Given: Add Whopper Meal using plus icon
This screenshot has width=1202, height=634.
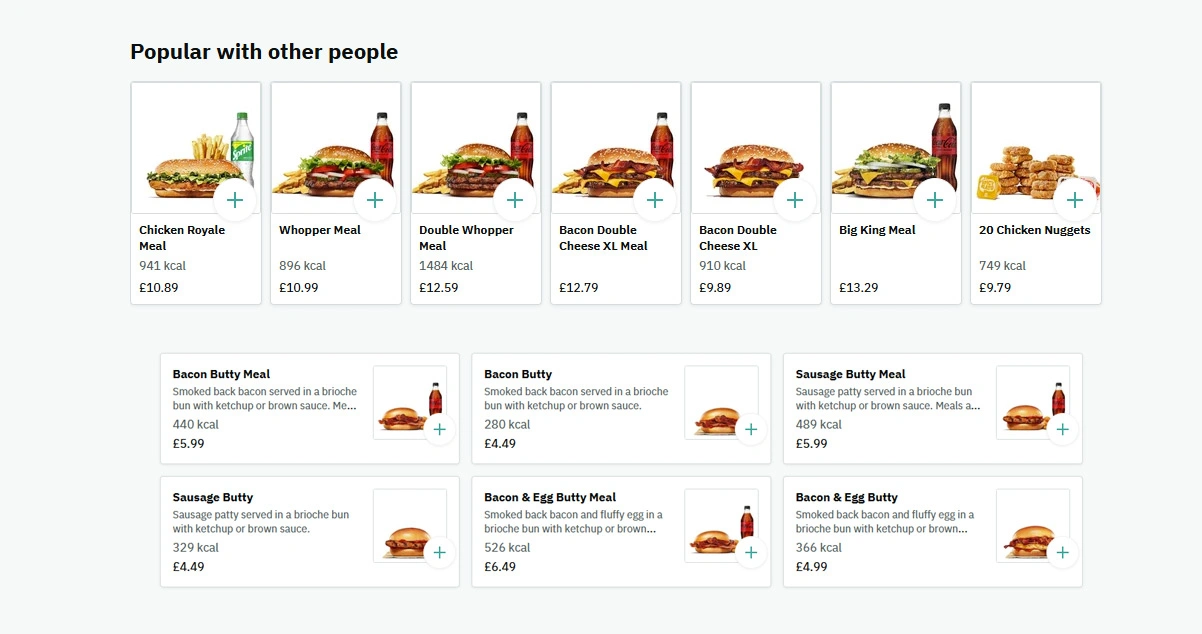Looking at the screenshot, I should pos(375,200).
